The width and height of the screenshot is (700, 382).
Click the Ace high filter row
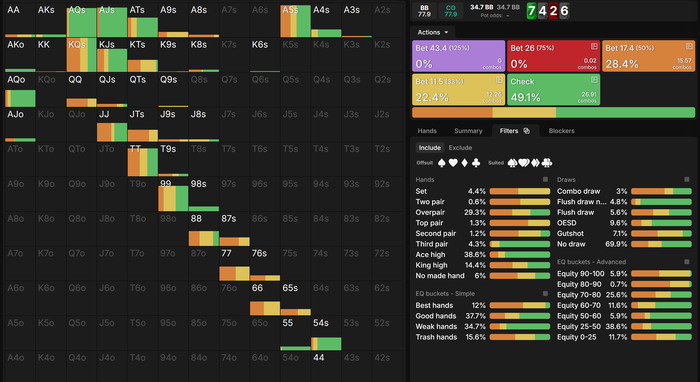pyautogui.click(x=483, y=255)
